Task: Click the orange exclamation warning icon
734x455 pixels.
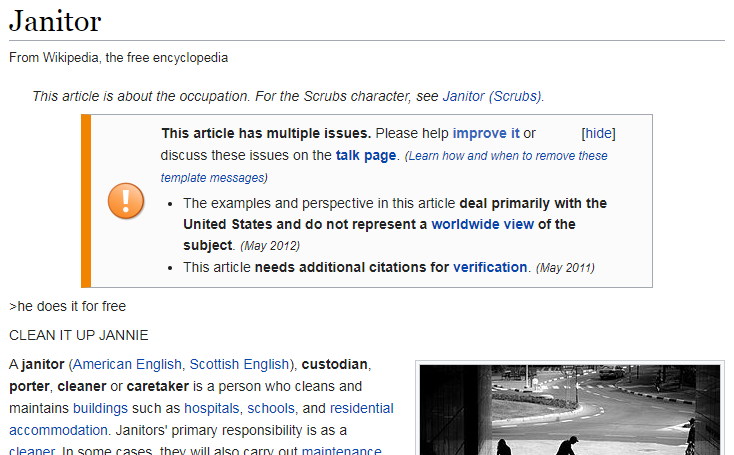Action: click(x=126, y=201)
